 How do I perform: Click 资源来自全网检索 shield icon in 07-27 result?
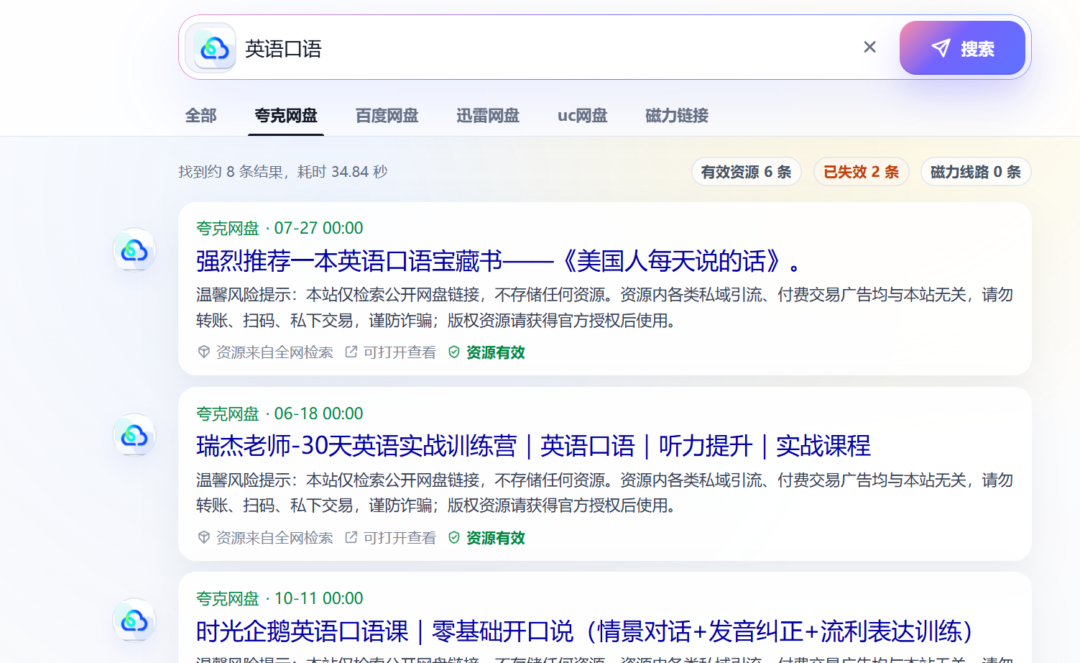pos(203,352)
